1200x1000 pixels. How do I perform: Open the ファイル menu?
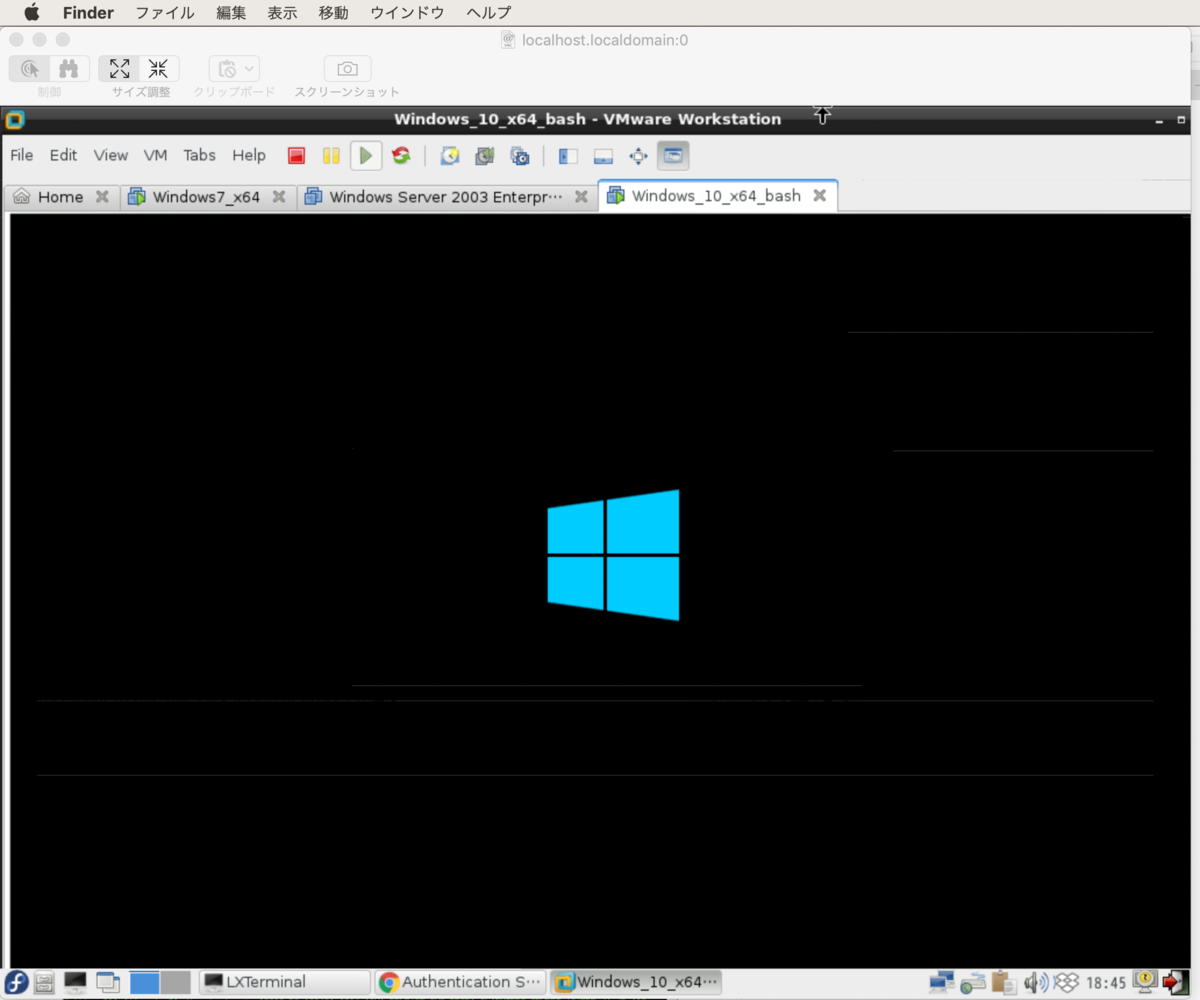click(x=165, y=13)
